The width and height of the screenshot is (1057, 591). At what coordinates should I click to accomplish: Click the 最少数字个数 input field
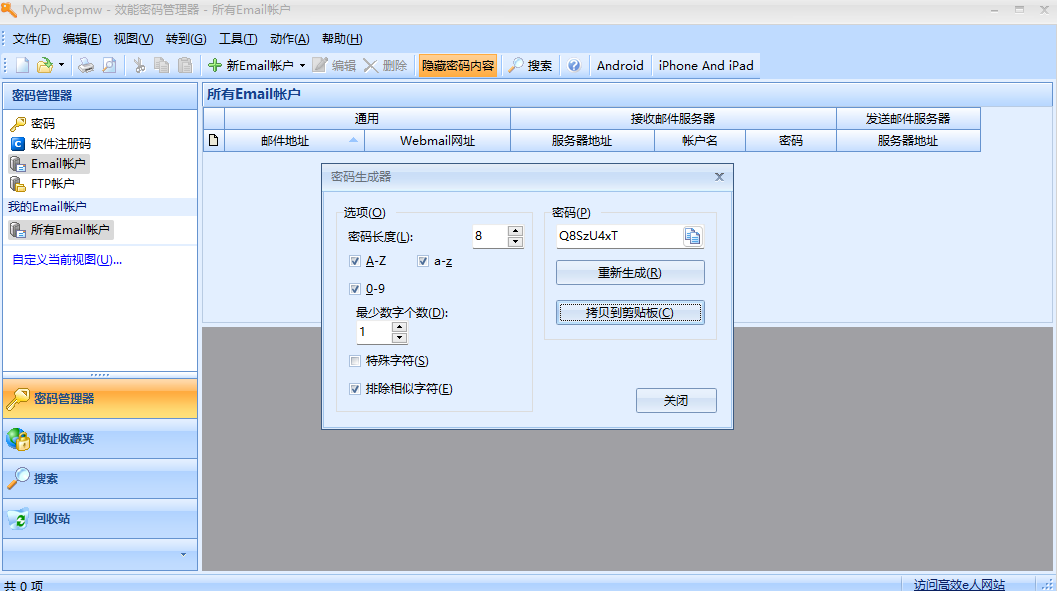coord(374,332)
